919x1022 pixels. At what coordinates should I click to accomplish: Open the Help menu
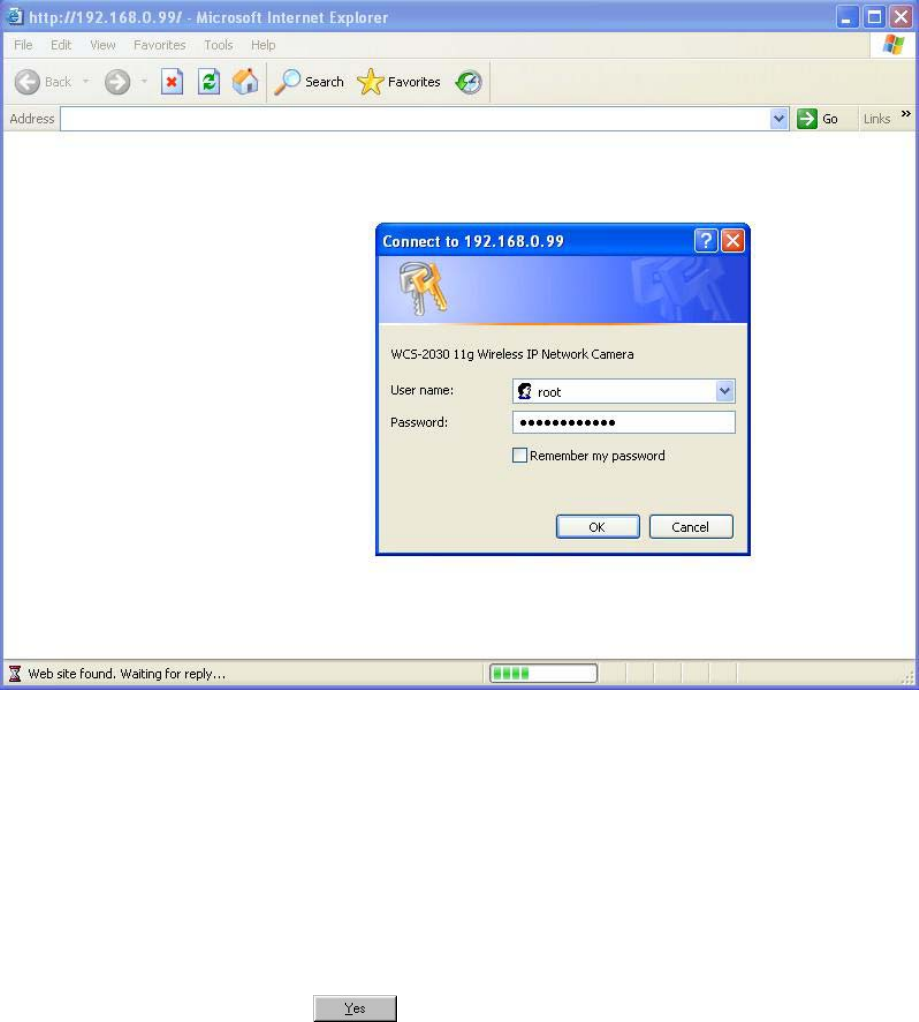(263, 45)
